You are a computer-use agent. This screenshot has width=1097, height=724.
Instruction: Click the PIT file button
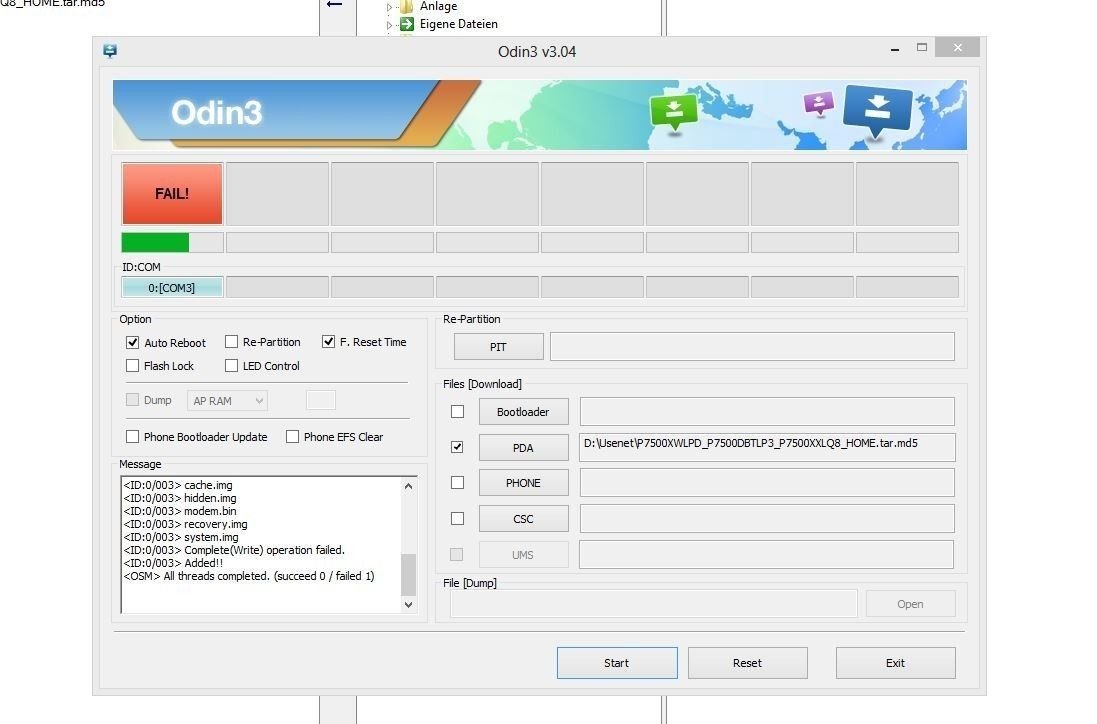point(498,346)
